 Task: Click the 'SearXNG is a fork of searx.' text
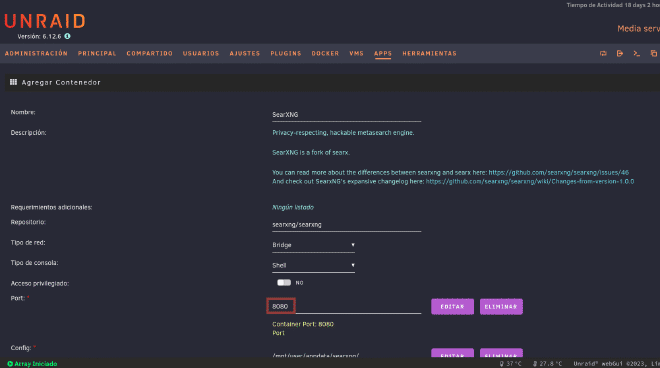pos(311,152)
